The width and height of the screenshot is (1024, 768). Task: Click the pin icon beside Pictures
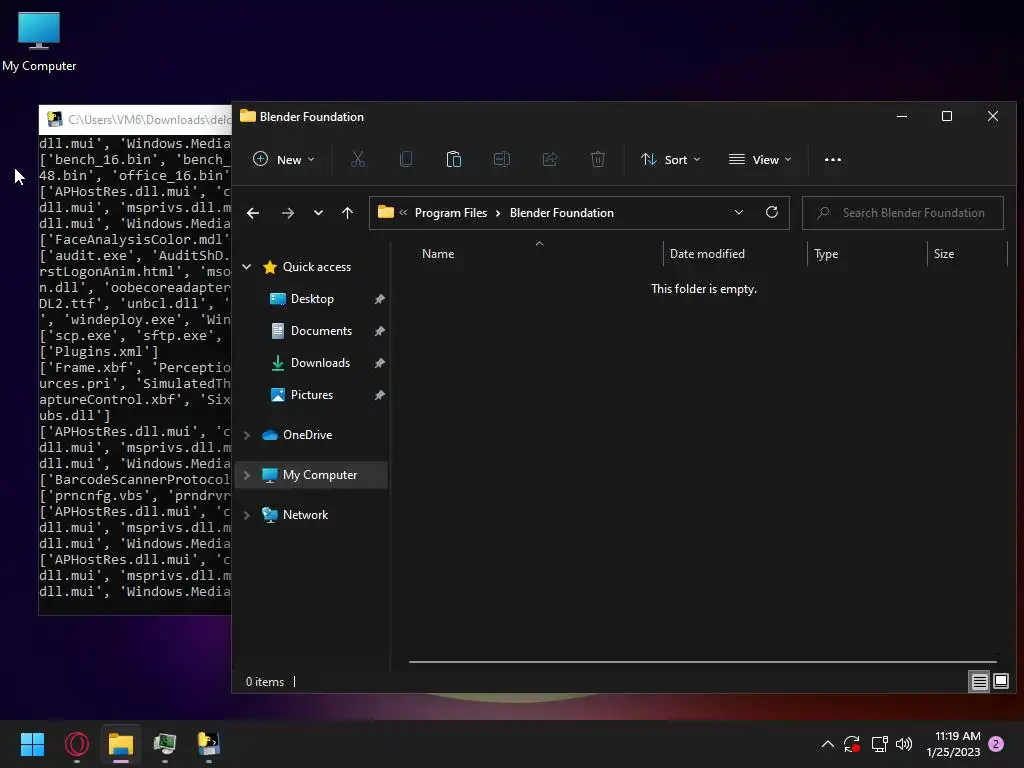pos(379,395)
